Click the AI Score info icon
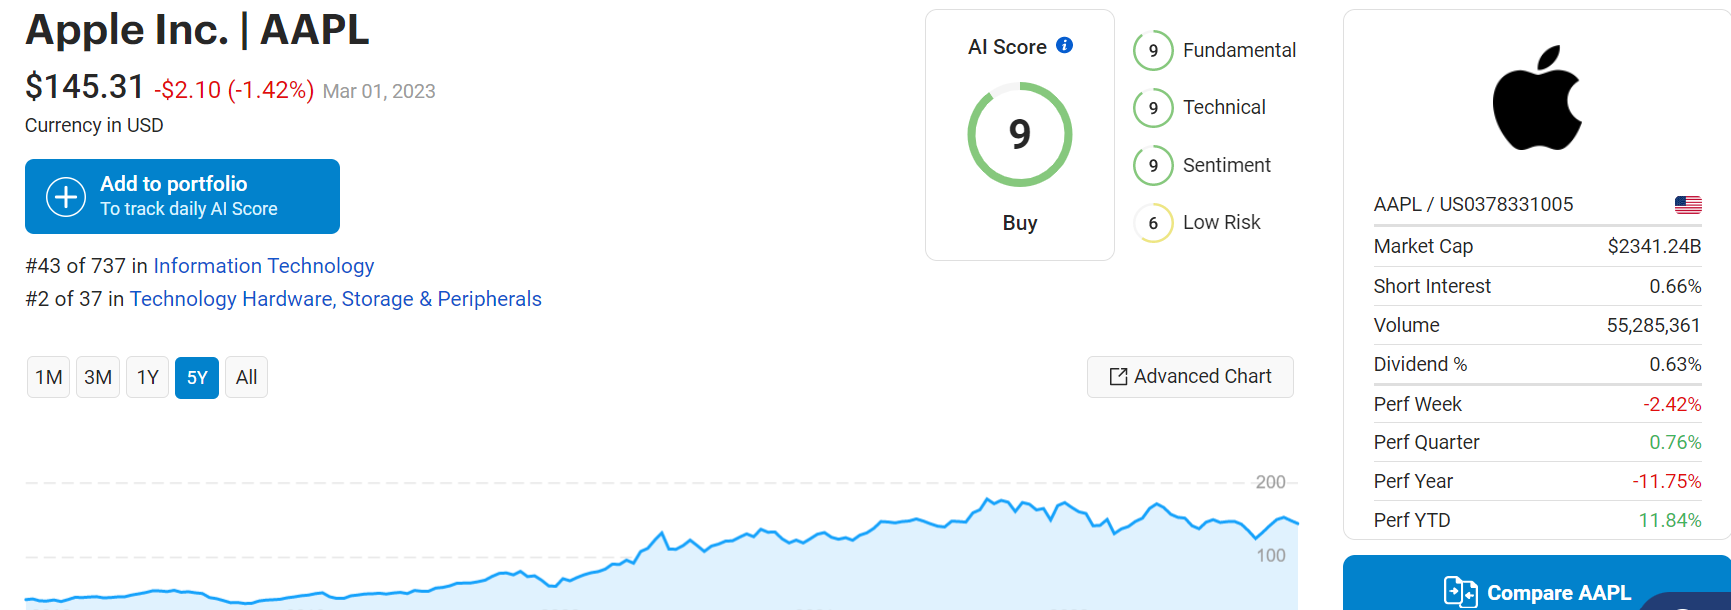The image size is (1731, 610). pyautogui.click(x=1064, y=45)
